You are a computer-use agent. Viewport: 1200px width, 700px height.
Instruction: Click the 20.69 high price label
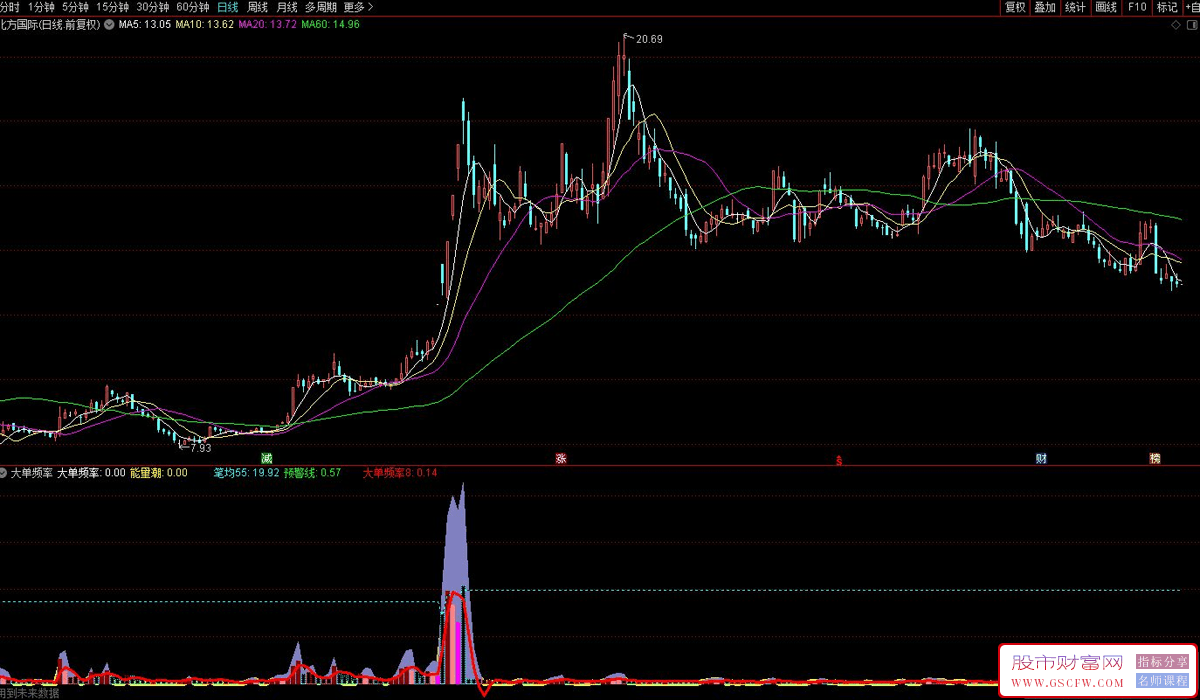[649, 39]
